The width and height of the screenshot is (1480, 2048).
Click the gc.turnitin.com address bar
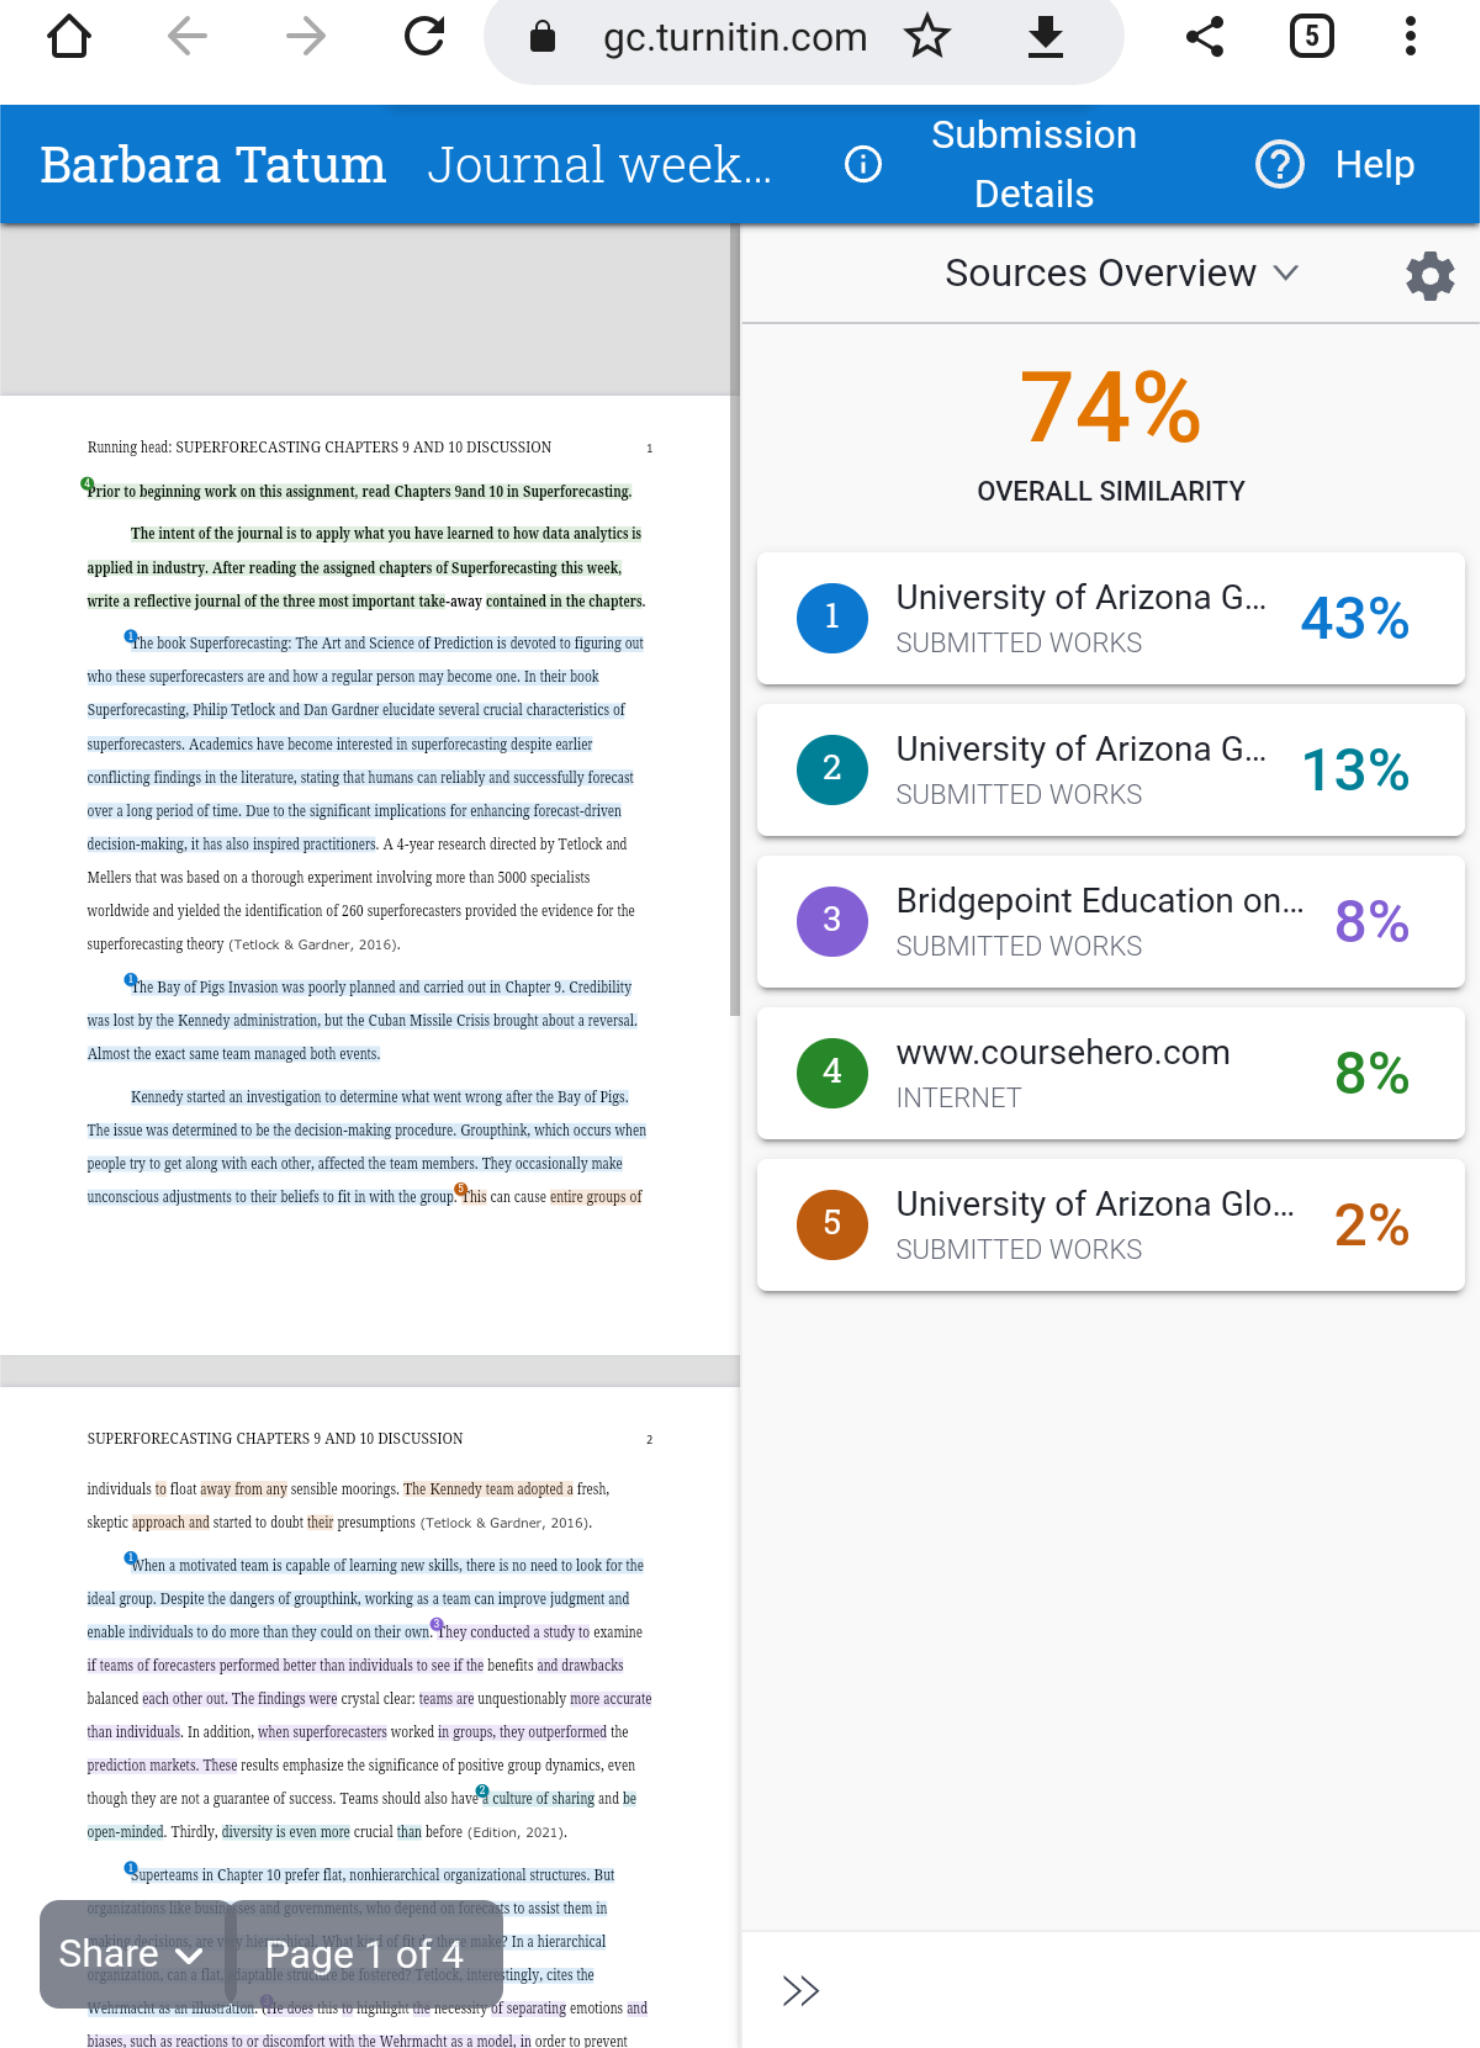pyautogui.click(x=735, y=37)
